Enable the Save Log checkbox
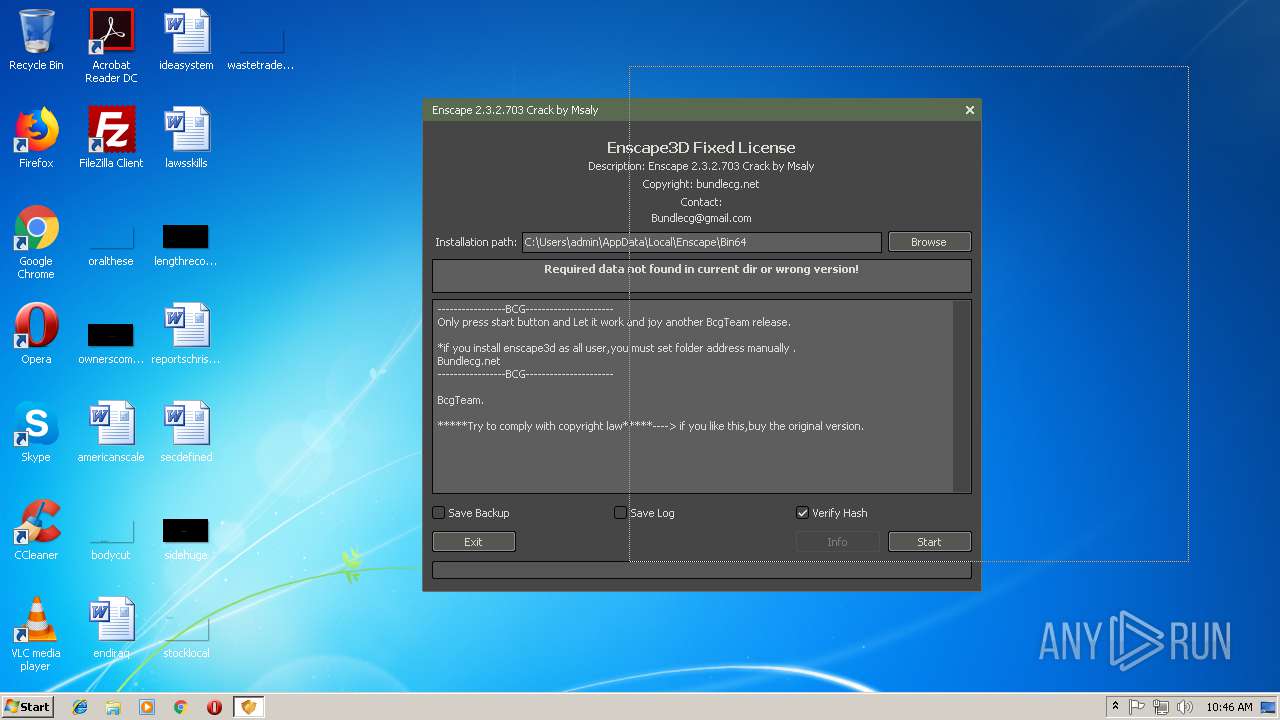The height and width of the screenshot is (720, 1280). pos(621,513)
